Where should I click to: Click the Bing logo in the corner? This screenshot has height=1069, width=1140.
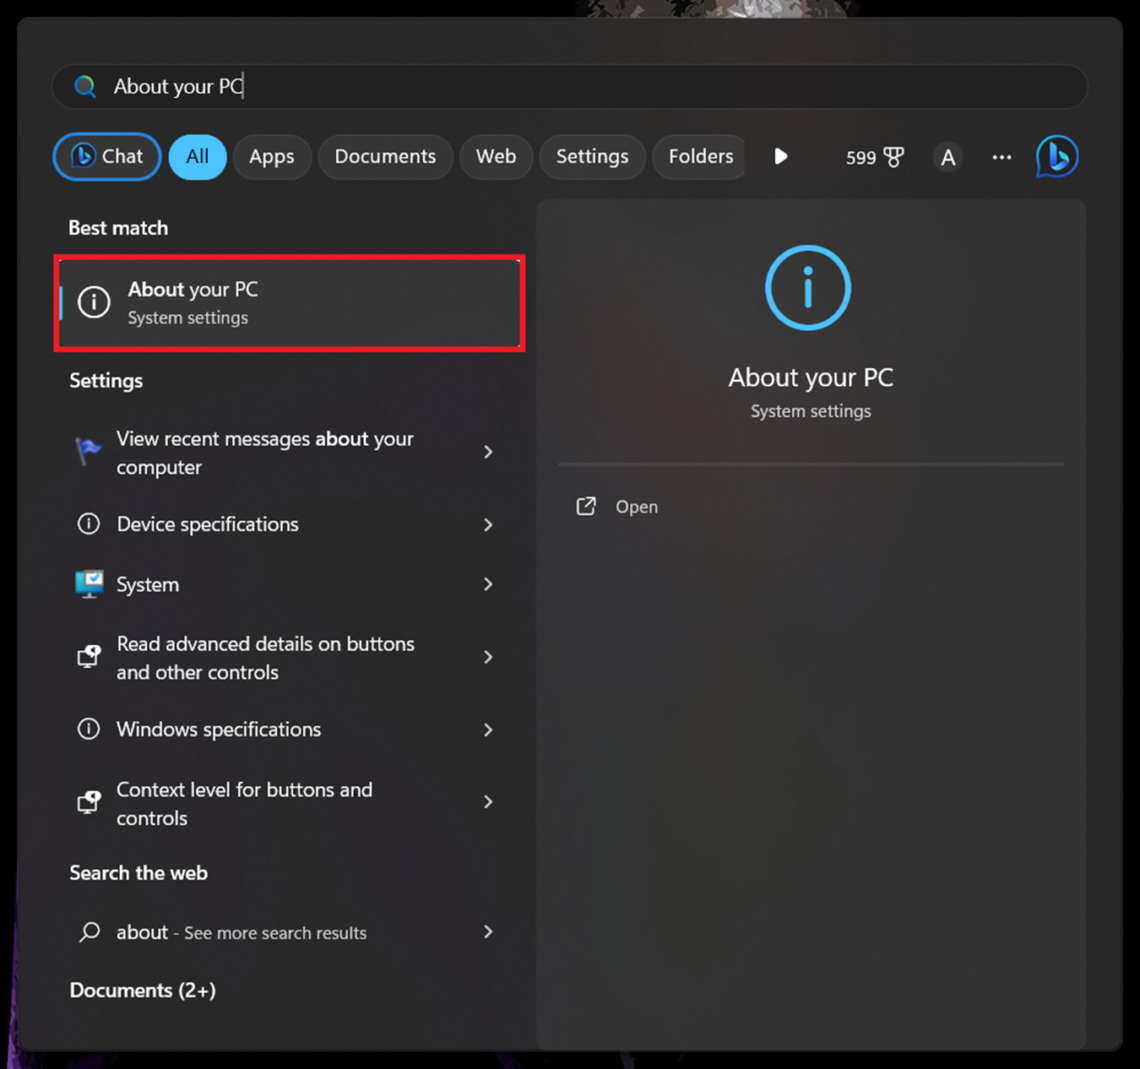(1057, 156)
